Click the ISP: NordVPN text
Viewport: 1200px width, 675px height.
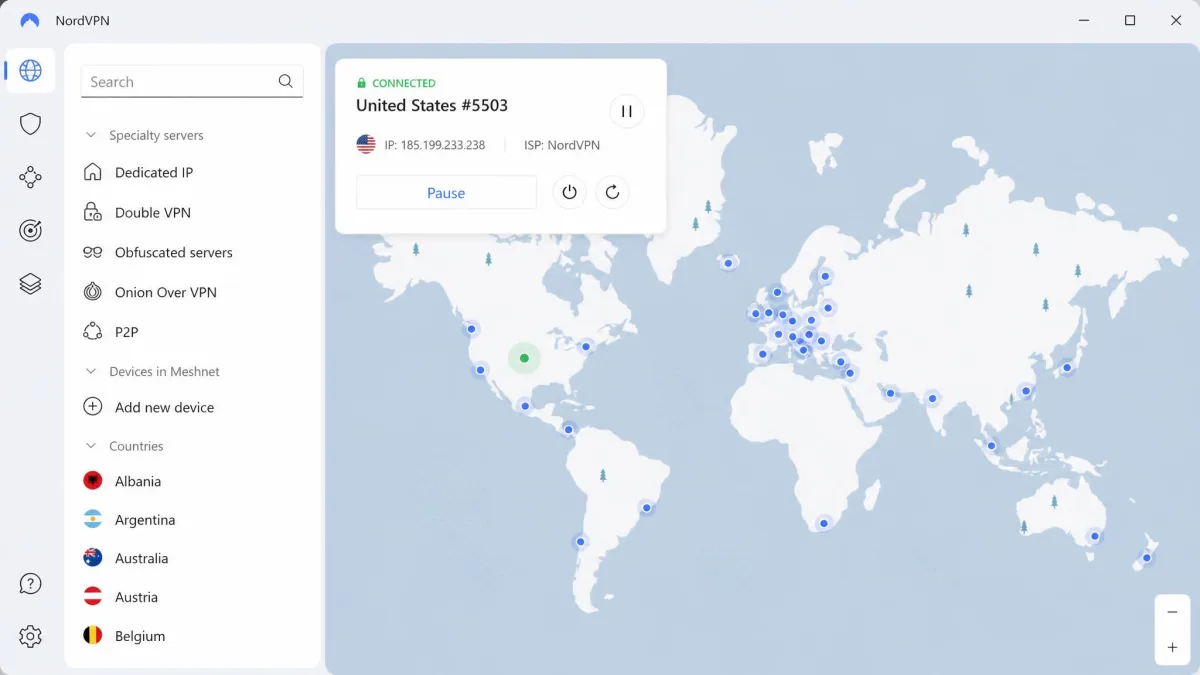pyautogui.click(x=562, y=145)
